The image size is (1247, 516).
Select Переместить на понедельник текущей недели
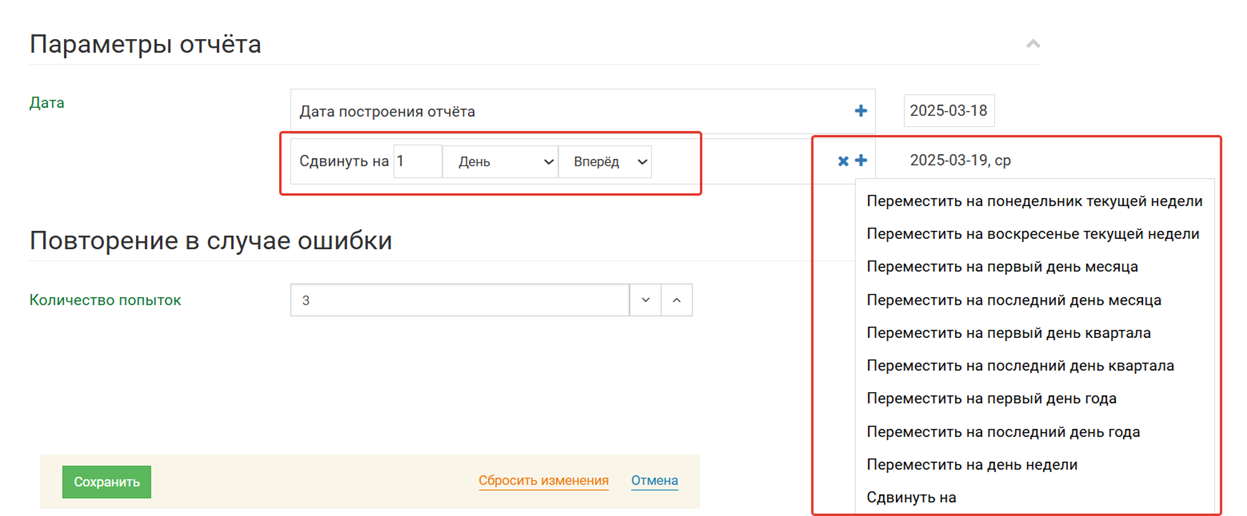tap(1034, 201)
